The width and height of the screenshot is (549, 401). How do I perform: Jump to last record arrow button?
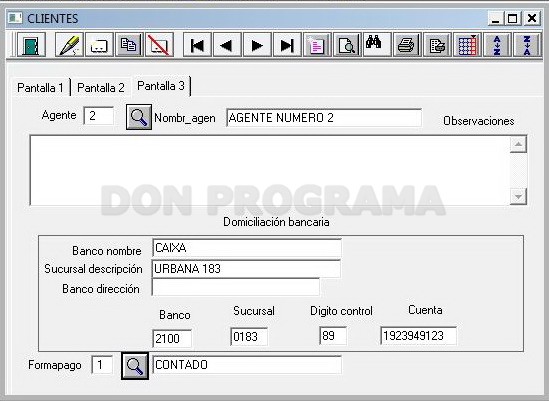pyautogui.click(x=287, y=45)
